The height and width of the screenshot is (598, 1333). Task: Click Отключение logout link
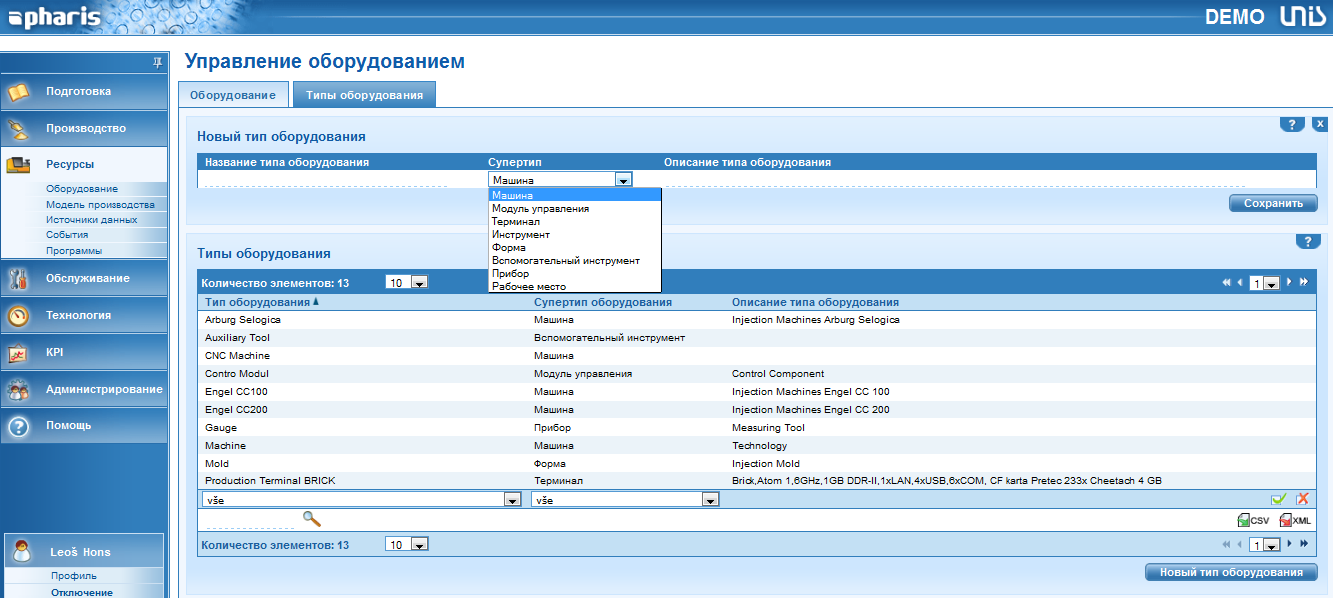82,592
